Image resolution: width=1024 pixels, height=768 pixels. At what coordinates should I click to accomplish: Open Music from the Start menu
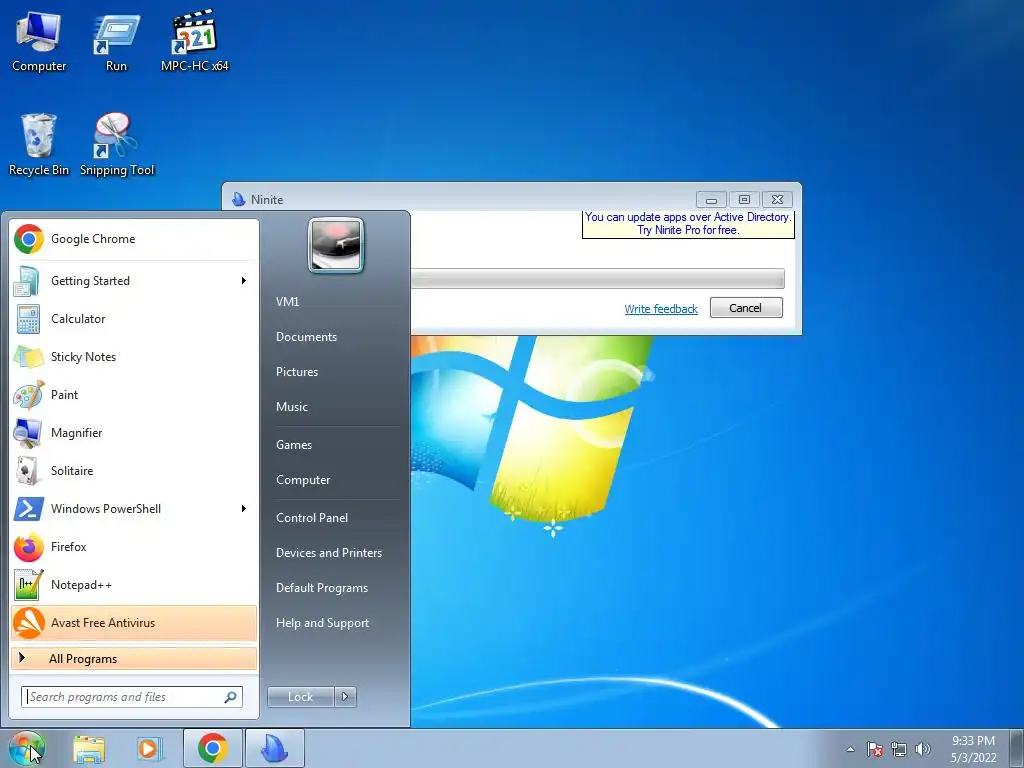(292, 407)
